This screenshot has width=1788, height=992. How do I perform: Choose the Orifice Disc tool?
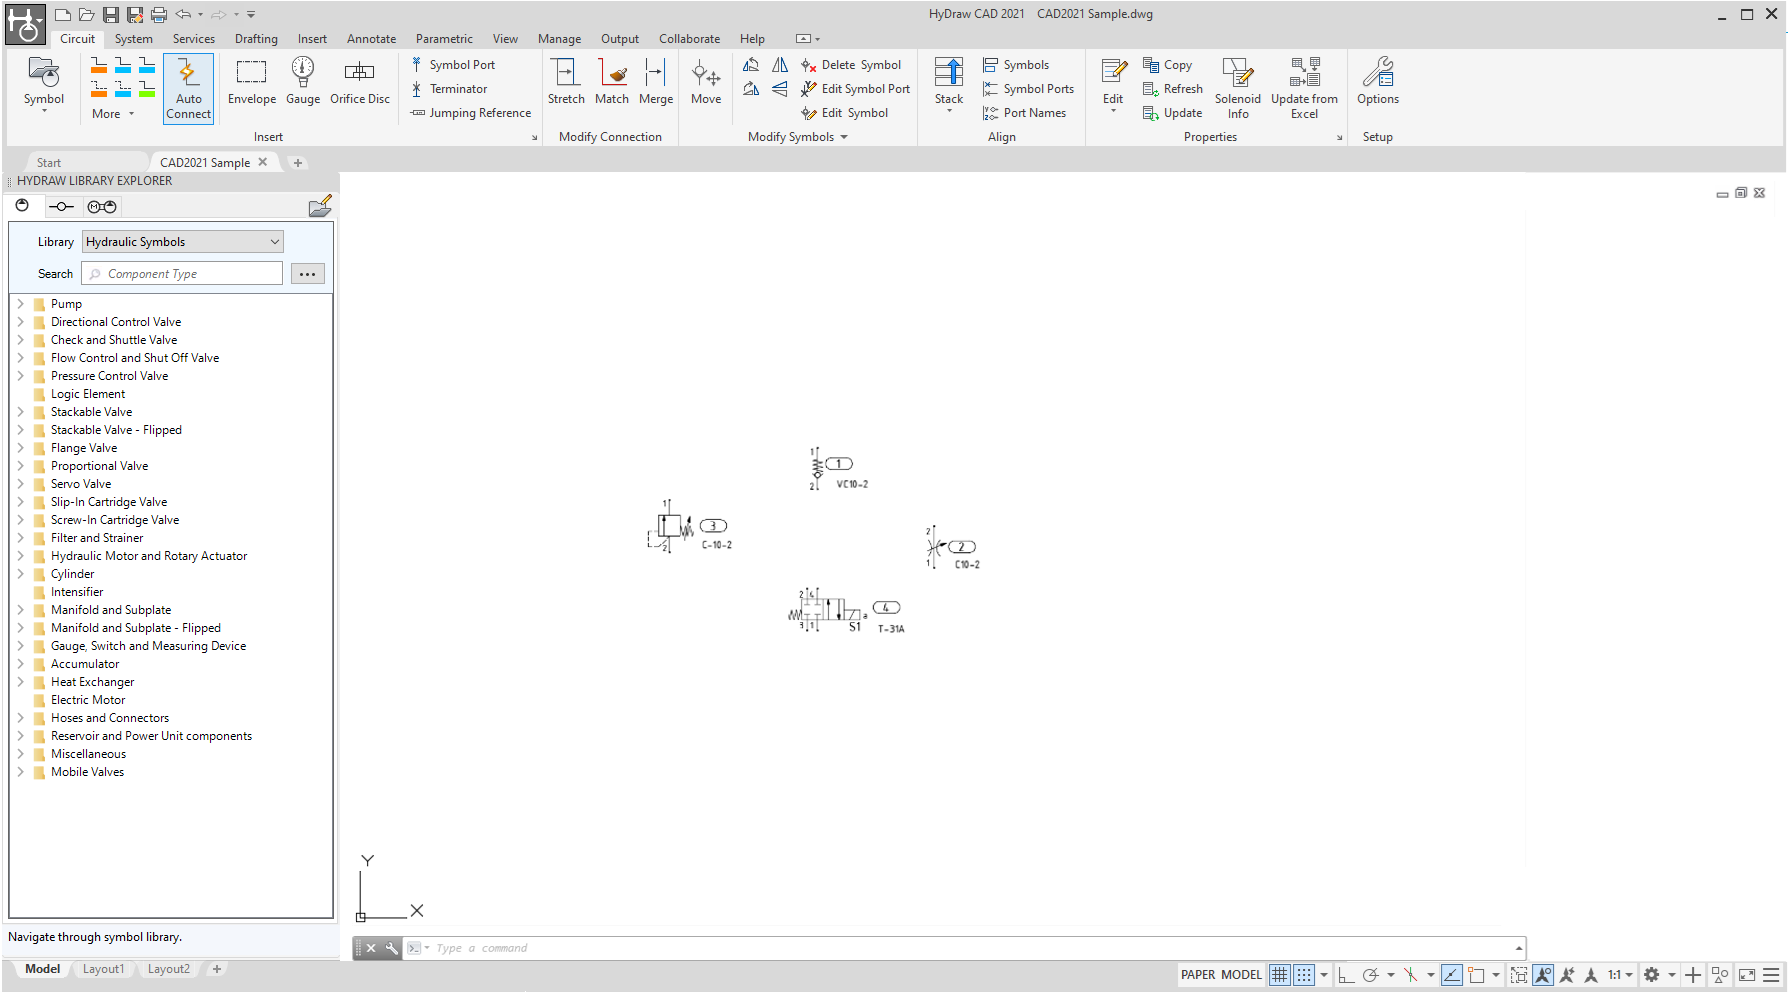[x=360, y=82]
